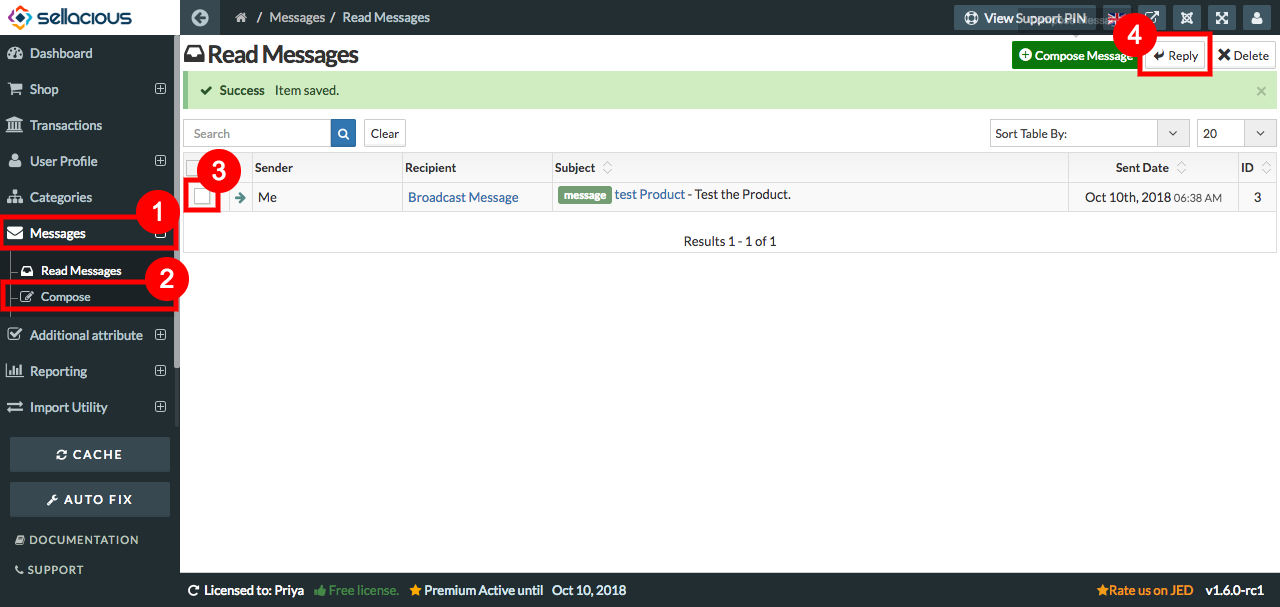Image resolution: width=1280 pixels, height=607 pixels.
Task: Click the Shop cart icon
Action: 15,89
